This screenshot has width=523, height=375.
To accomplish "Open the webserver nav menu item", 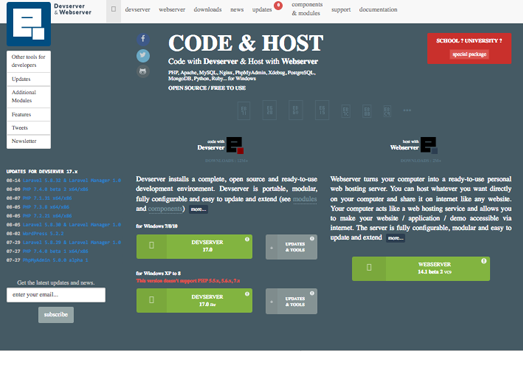I will 172,10.
